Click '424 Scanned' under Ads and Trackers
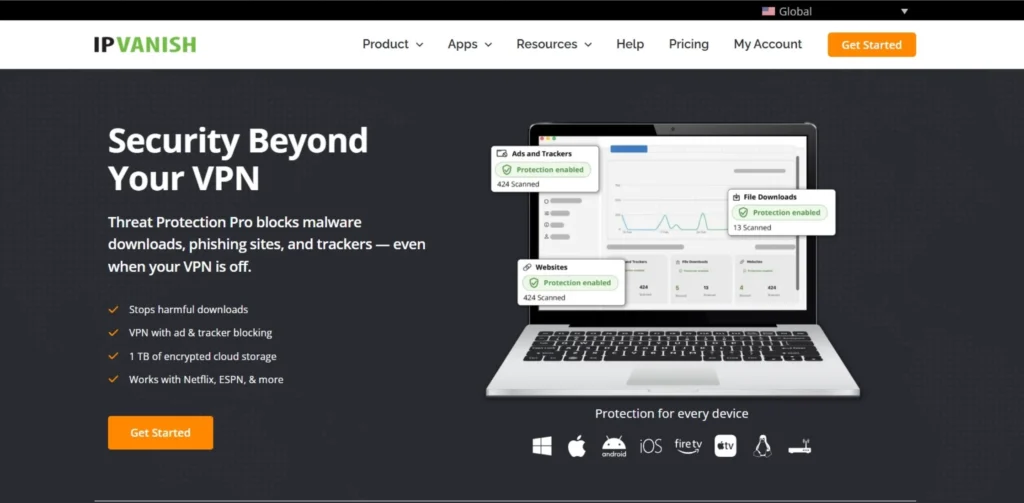1024x503 pixels. (518, 184)
